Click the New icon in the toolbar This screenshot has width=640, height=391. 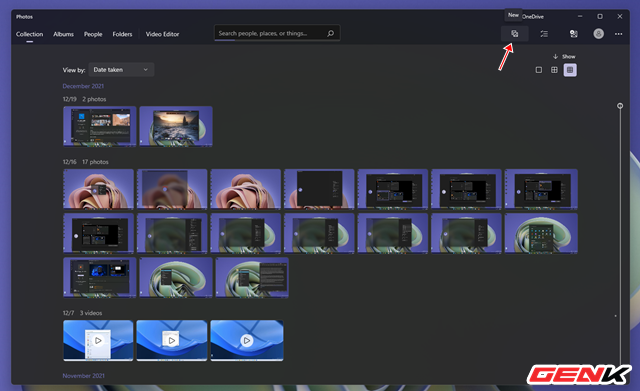[515, 34]
